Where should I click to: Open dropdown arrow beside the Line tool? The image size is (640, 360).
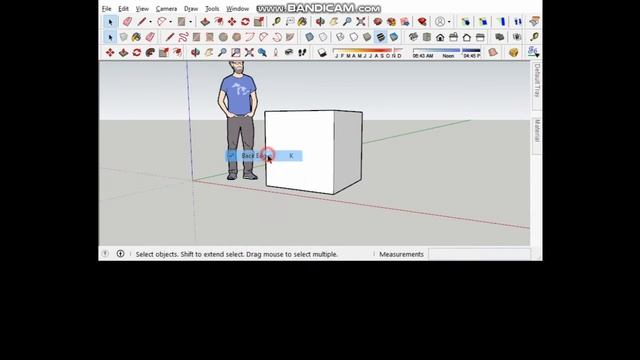coord(151,22)
